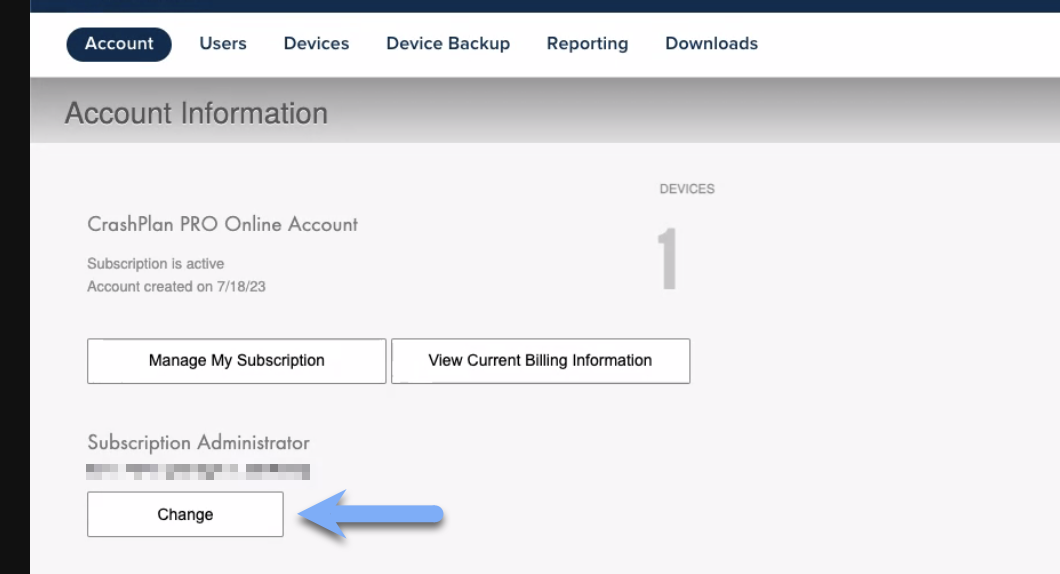
Task: Open the Downloads tab
Action: click(x=712, y=44)
